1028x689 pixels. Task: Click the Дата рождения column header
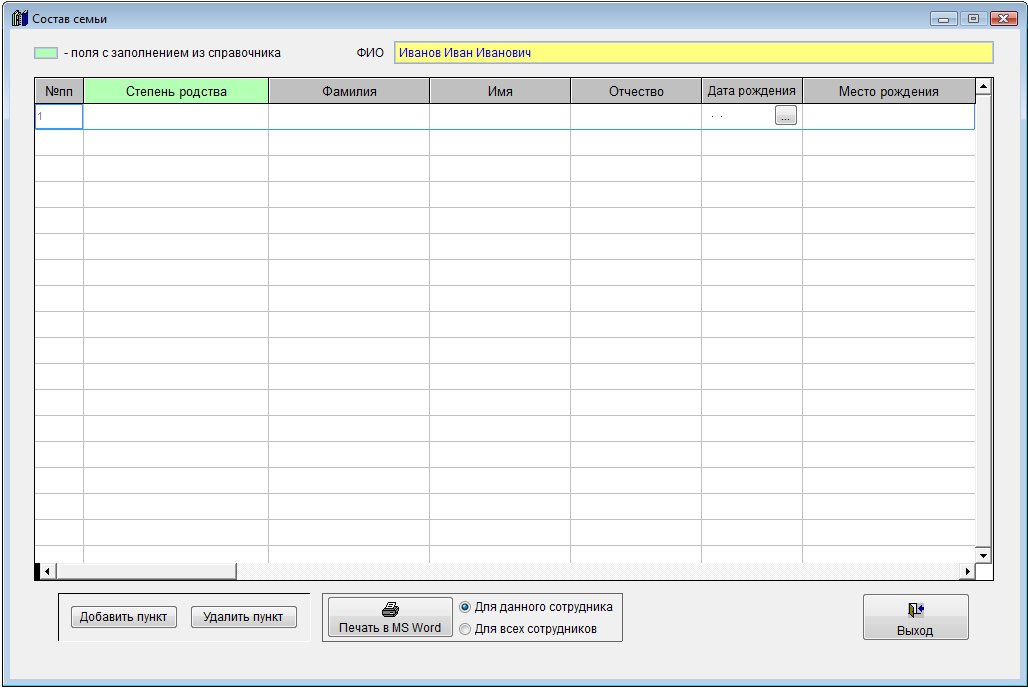(751, 91)
